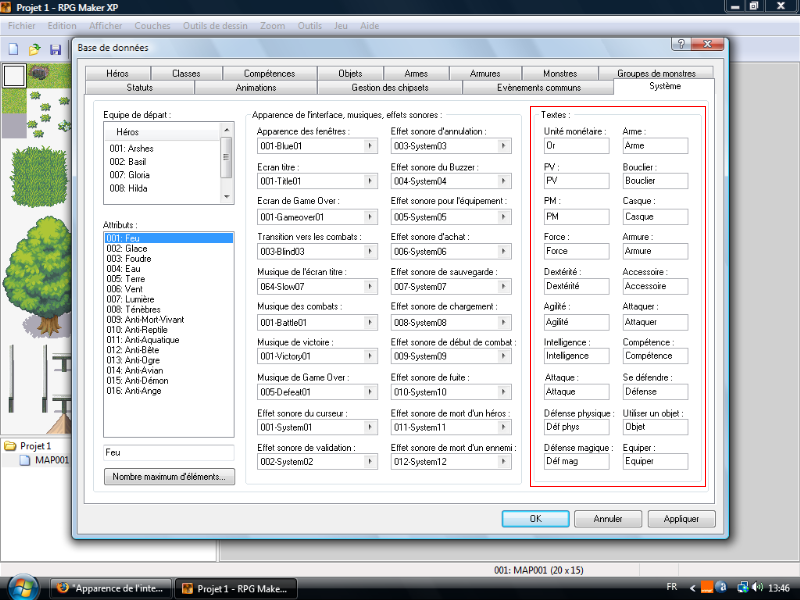Click Nombre maximum d'éléments button
Image resolution: width=800 pixels, height=600 pixels.
pyautogui.click(x=168, y=477)
